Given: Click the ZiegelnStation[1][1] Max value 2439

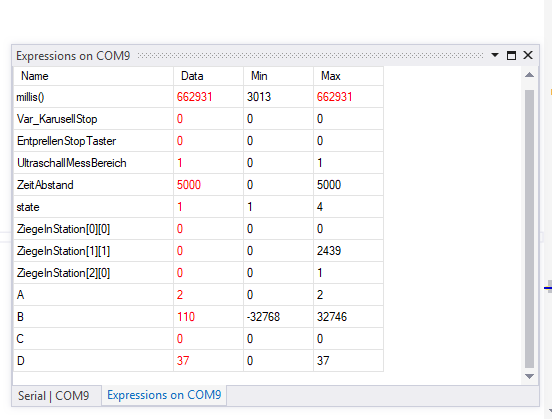Looking at the screenshot, I should [329, 251].
